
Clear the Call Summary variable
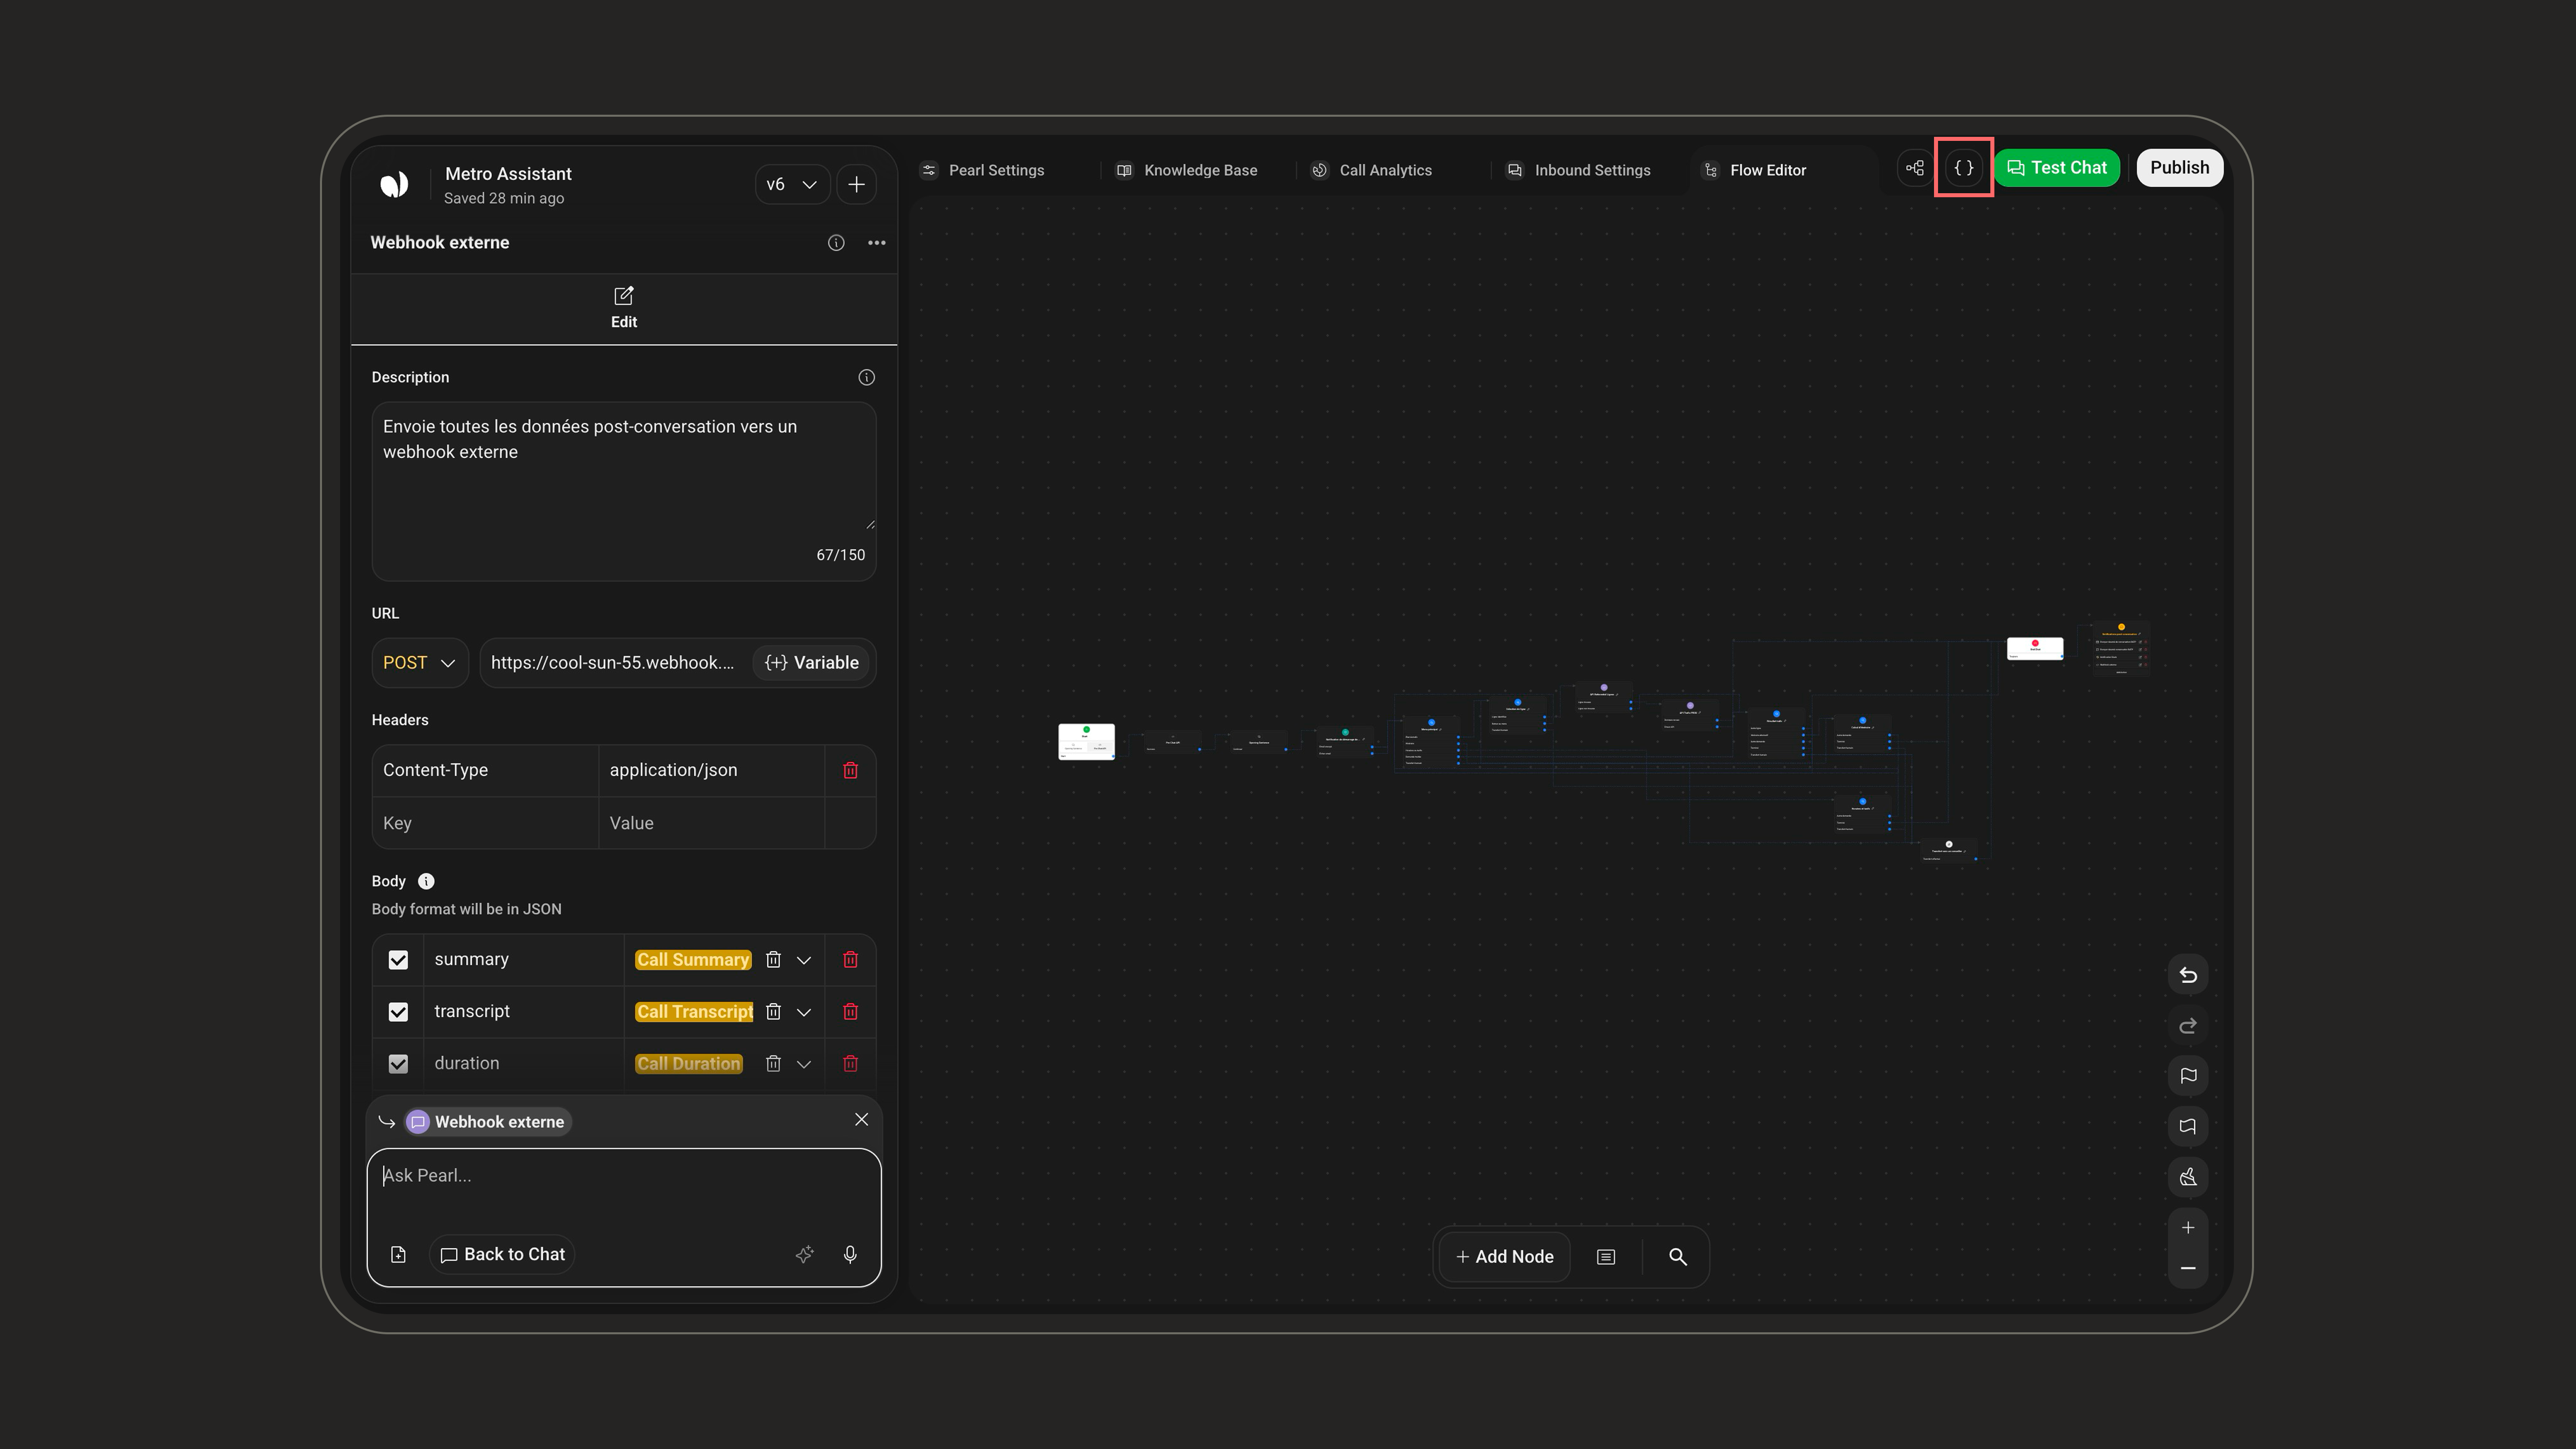773,960
